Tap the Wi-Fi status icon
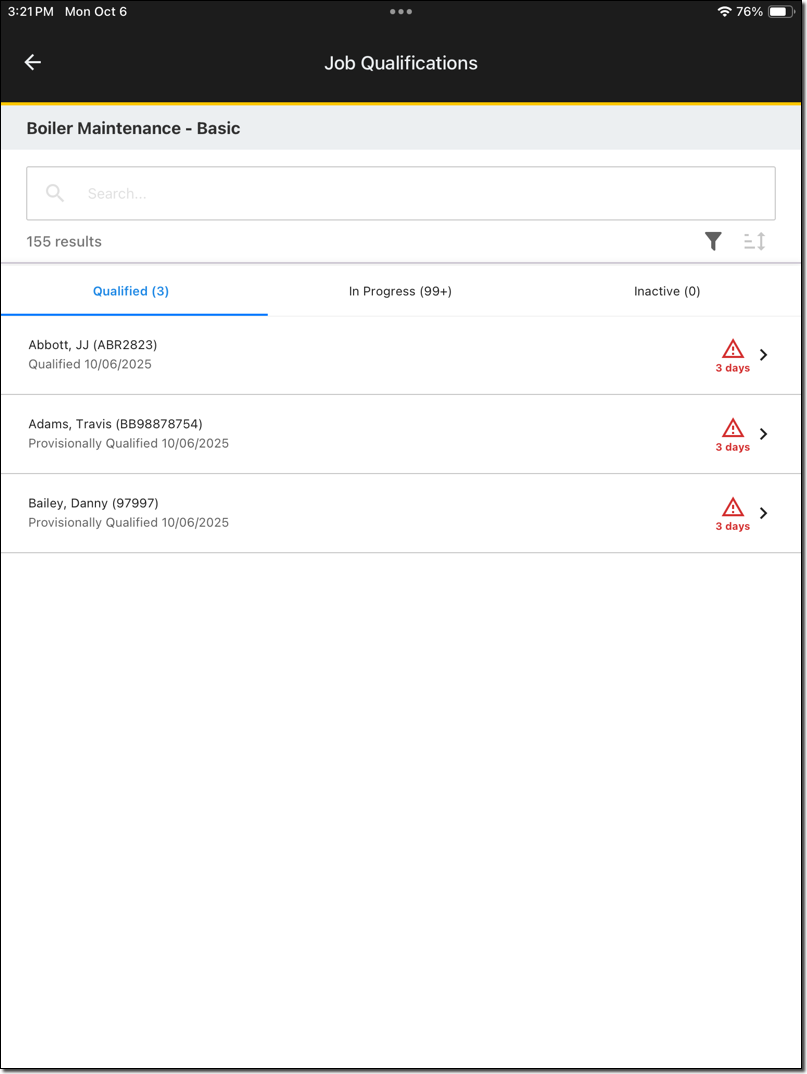807x1074 pixels. click(x=724, y=12)
